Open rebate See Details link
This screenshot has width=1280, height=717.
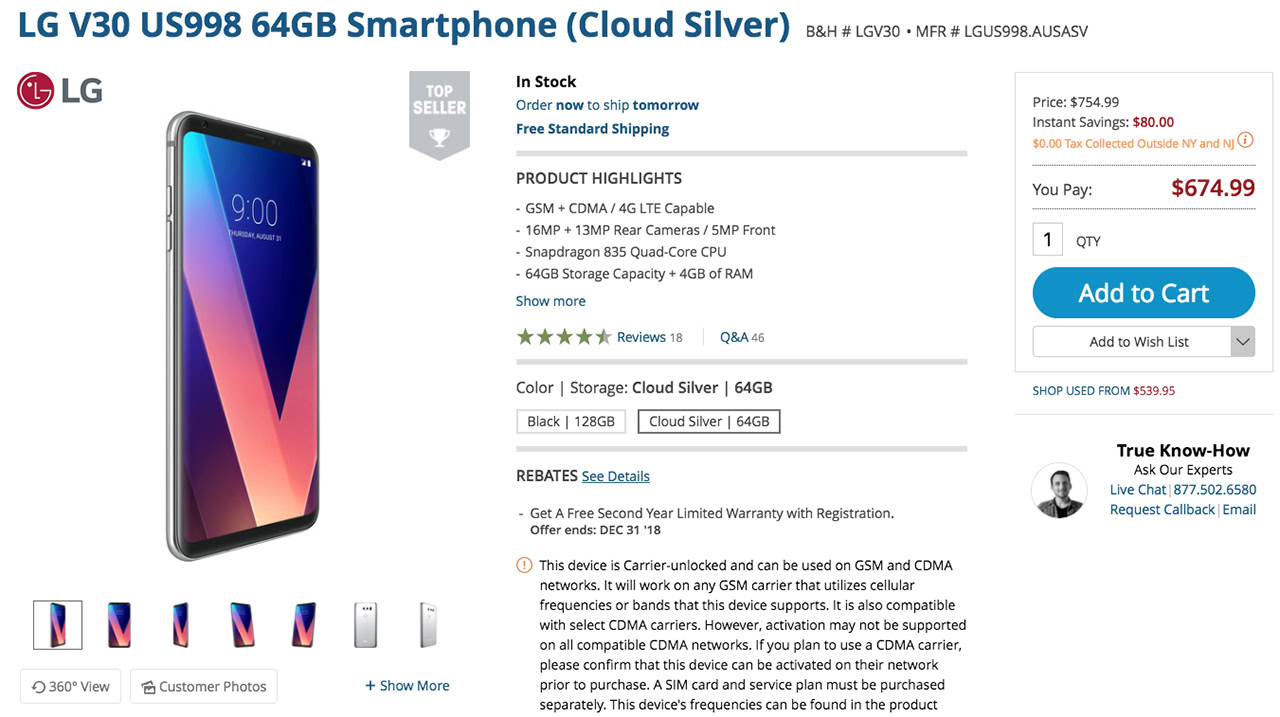[x=616, y=476]
